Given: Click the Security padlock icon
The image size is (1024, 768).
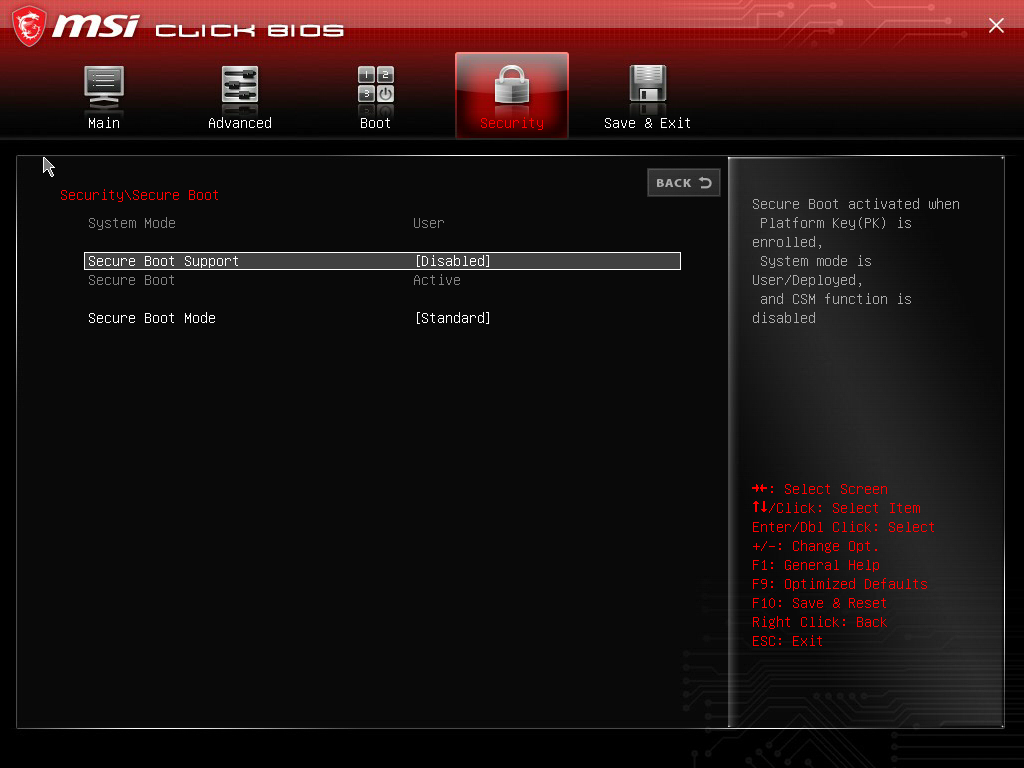Looking at the screenshot, I should pos(512,86).
